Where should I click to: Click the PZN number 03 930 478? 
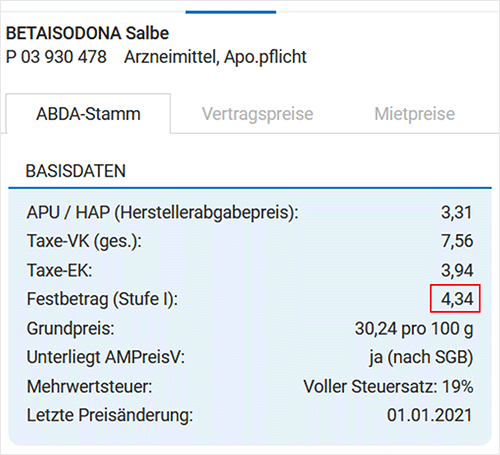point(64,57)
